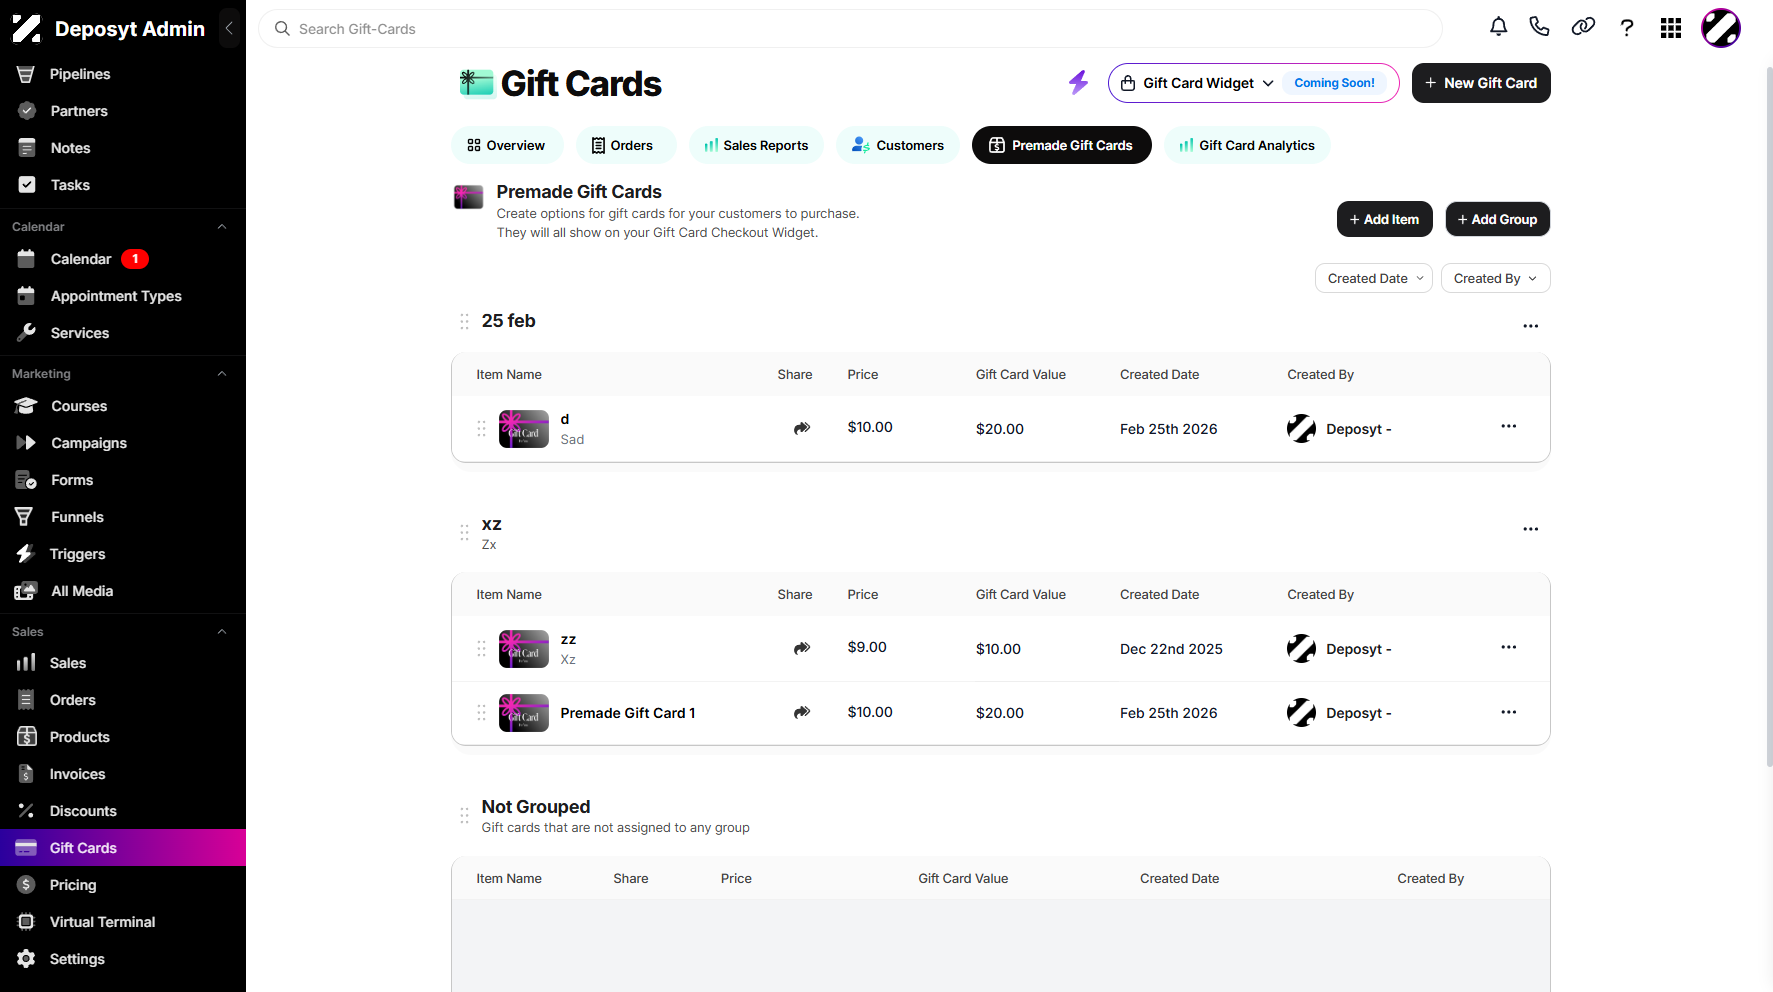
Task: Open more actions for item 'd'
Action: 1508,427
